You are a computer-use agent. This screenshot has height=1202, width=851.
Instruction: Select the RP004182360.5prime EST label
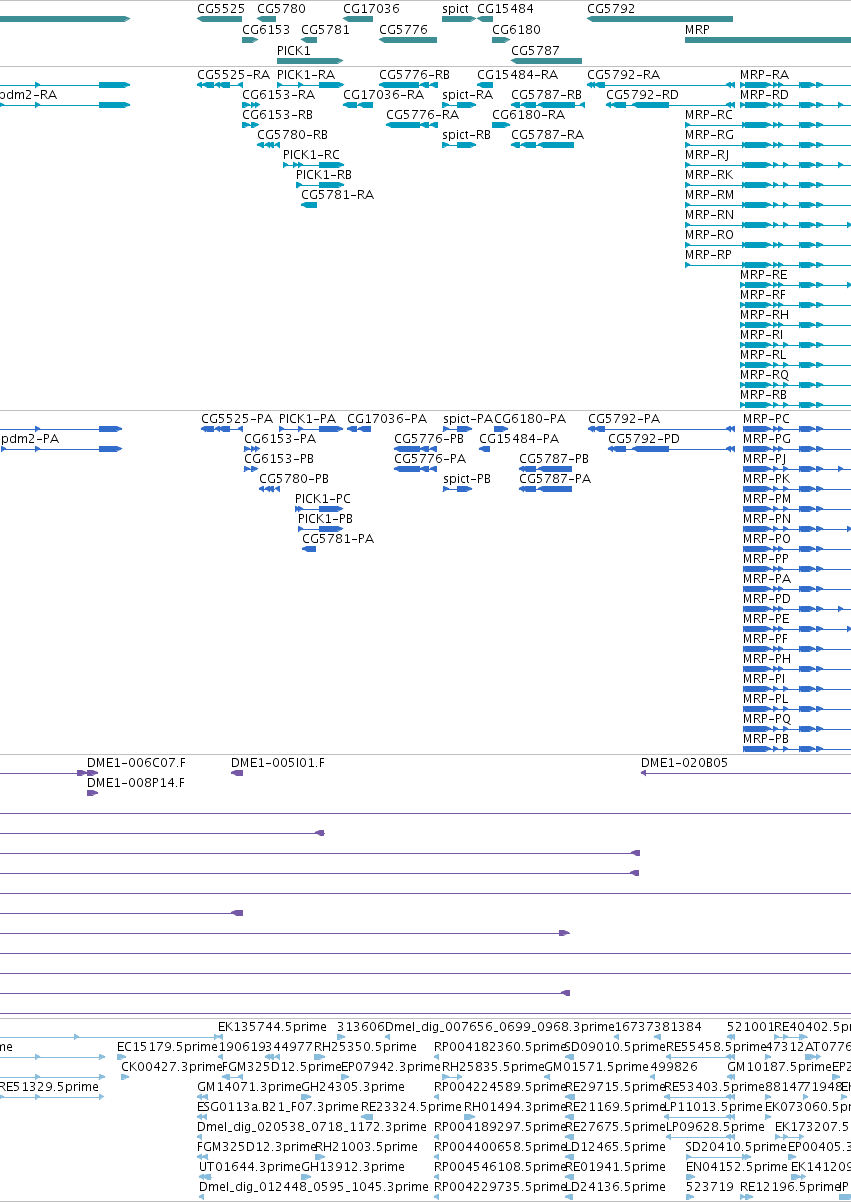click(x=500, y=1047)
